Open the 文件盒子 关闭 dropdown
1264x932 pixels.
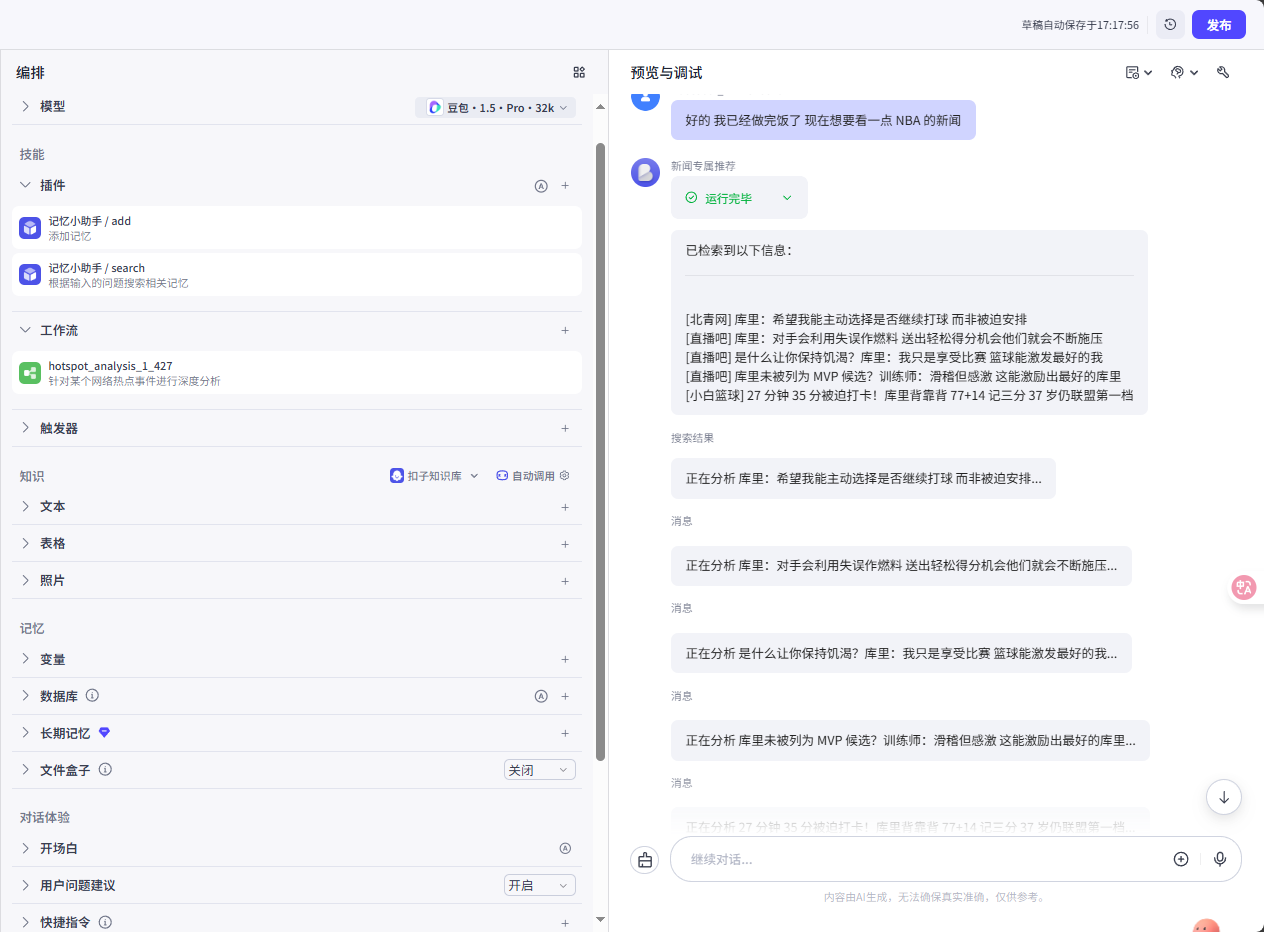click(x=540, y=770)
